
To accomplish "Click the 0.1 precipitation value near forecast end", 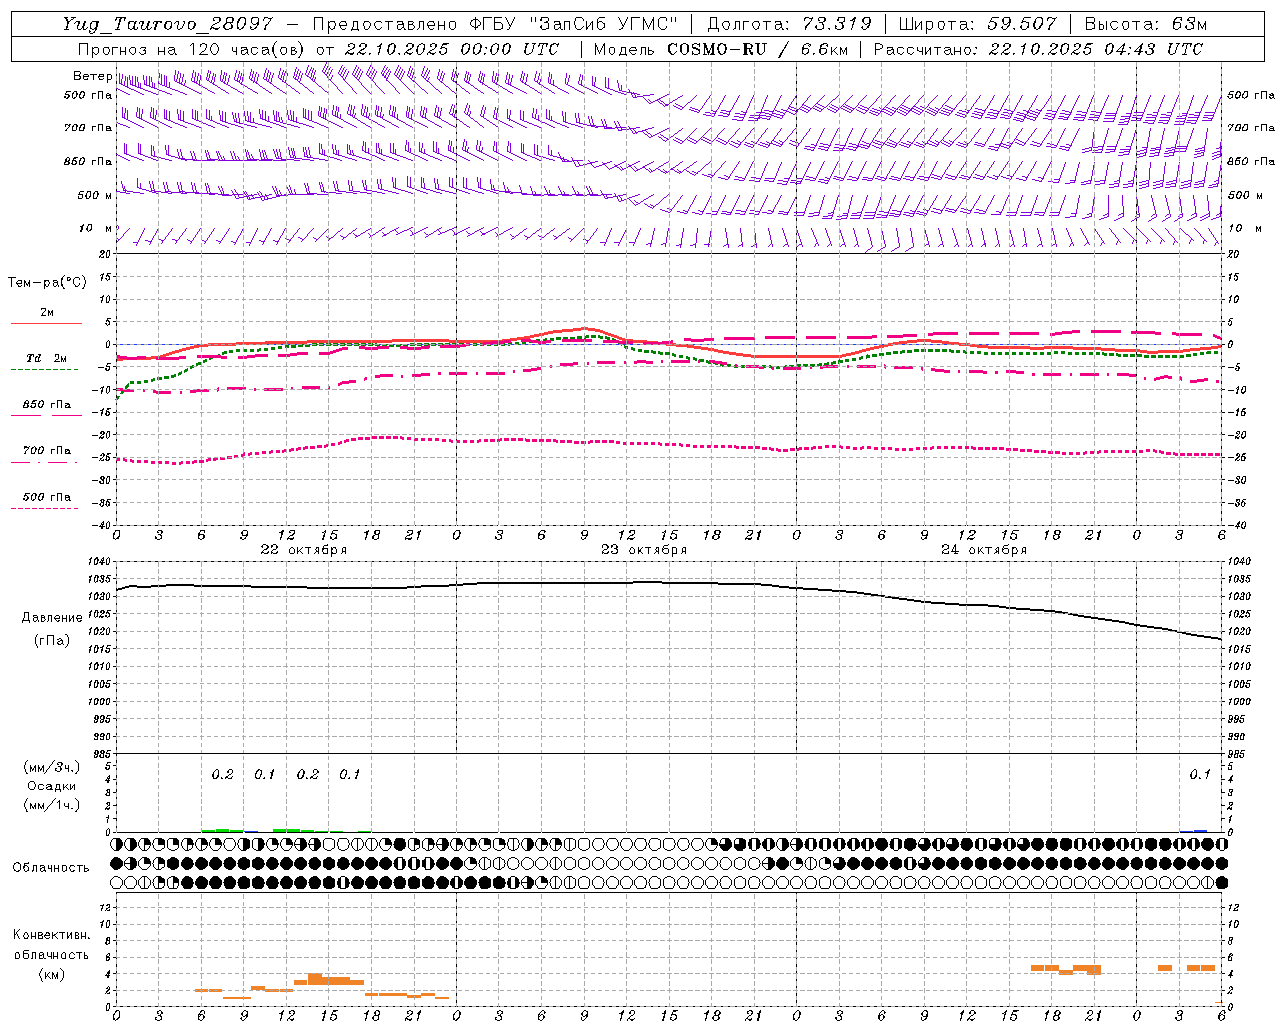I will [1200, 775].
